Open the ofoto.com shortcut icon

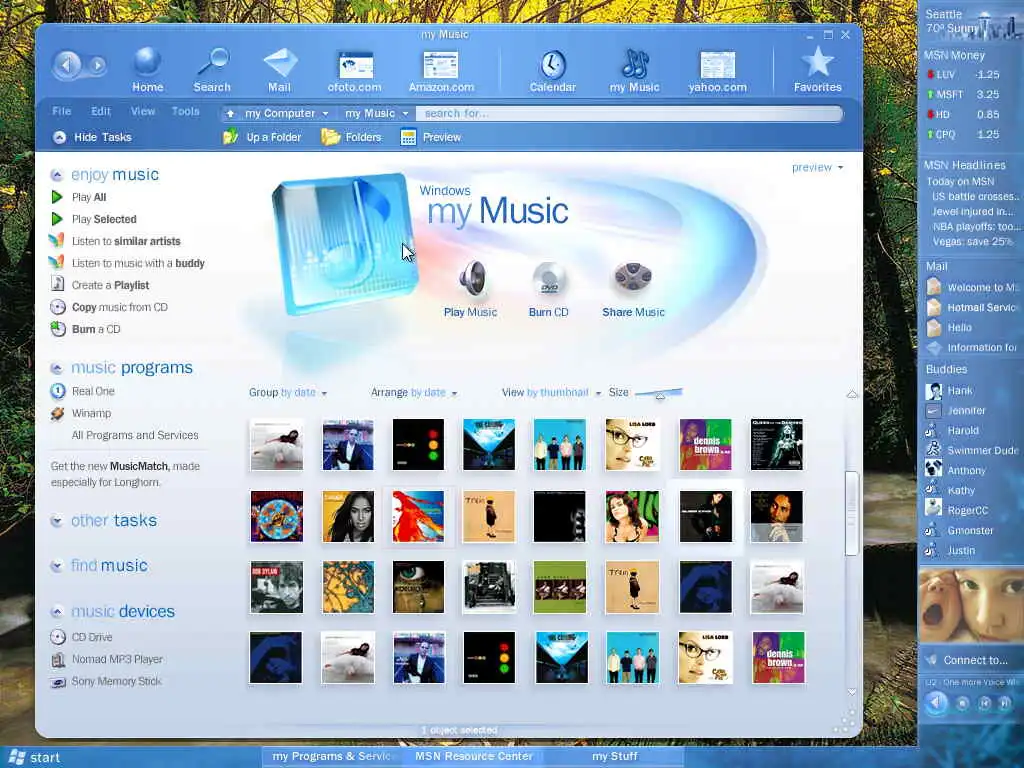click(355, 65)
